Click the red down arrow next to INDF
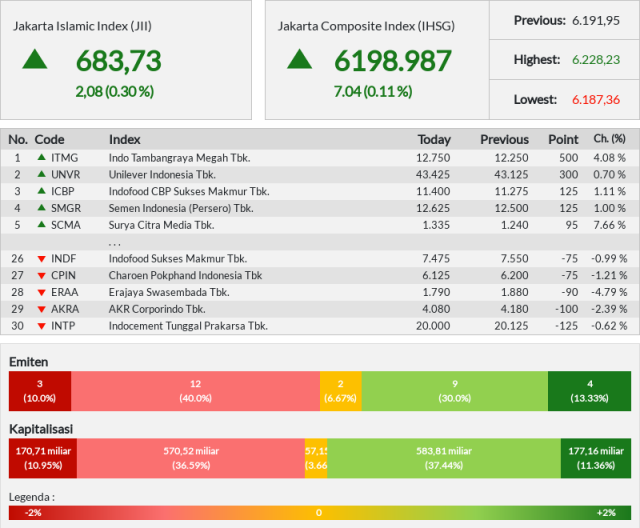The height and width of the screenshot is (528, 640). pyautogui.click(x=41, y=259)
